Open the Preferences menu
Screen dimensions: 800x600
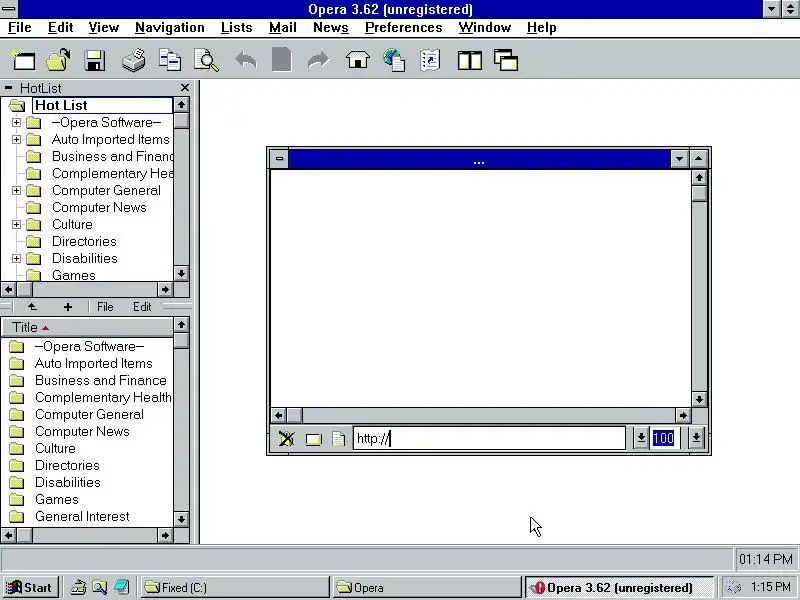pyautogui.click(x=404, y=28)
